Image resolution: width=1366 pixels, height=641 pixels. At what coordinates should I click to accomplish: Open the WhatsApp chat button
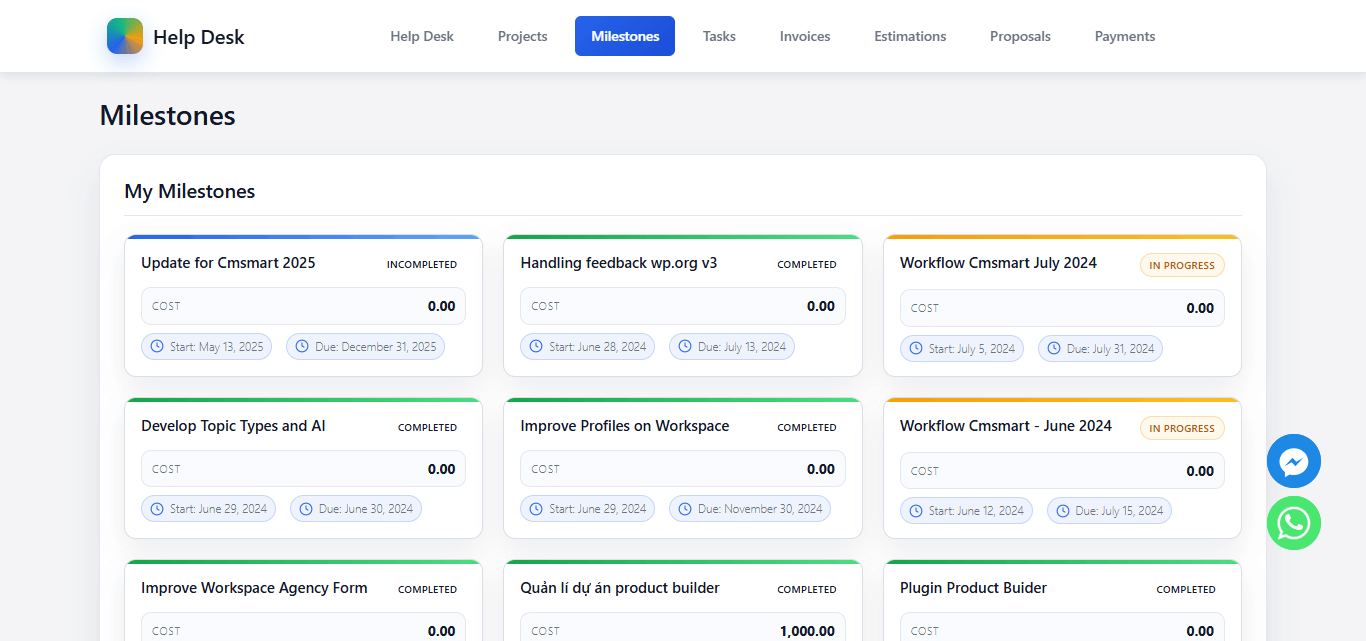click(1293, 523)
